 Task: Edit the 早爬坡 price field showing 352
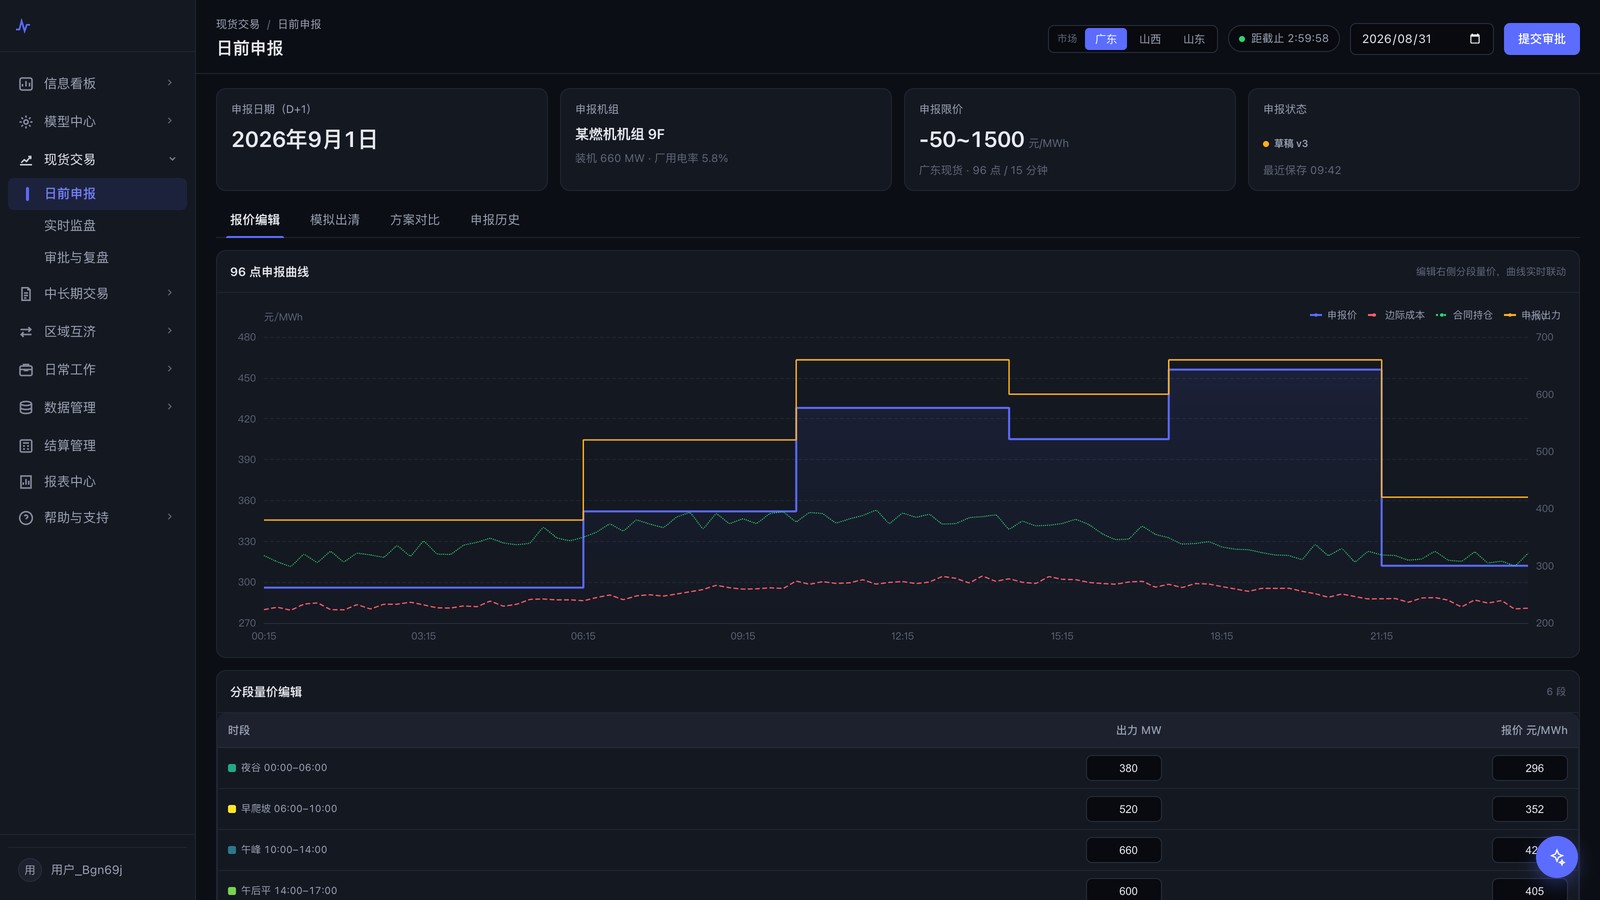click(1530, 809)
